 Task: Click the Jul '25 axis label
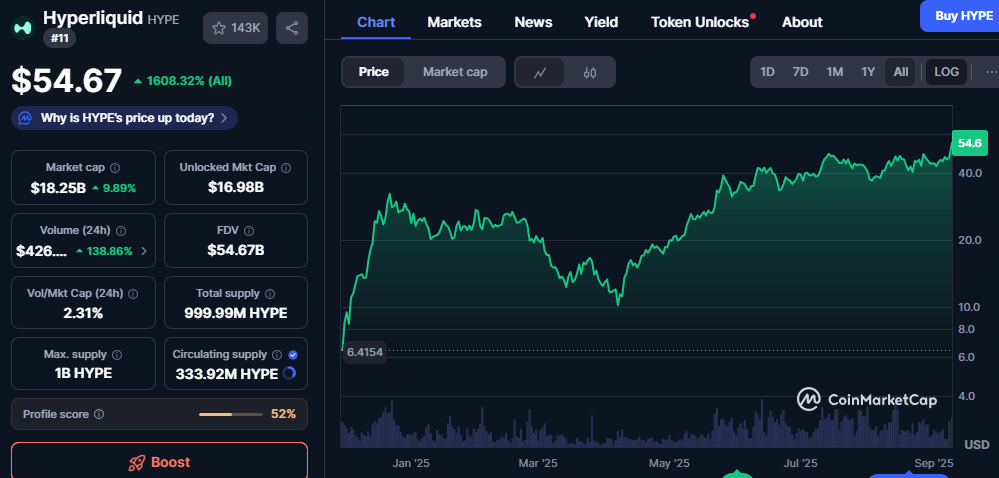(801, 463)
